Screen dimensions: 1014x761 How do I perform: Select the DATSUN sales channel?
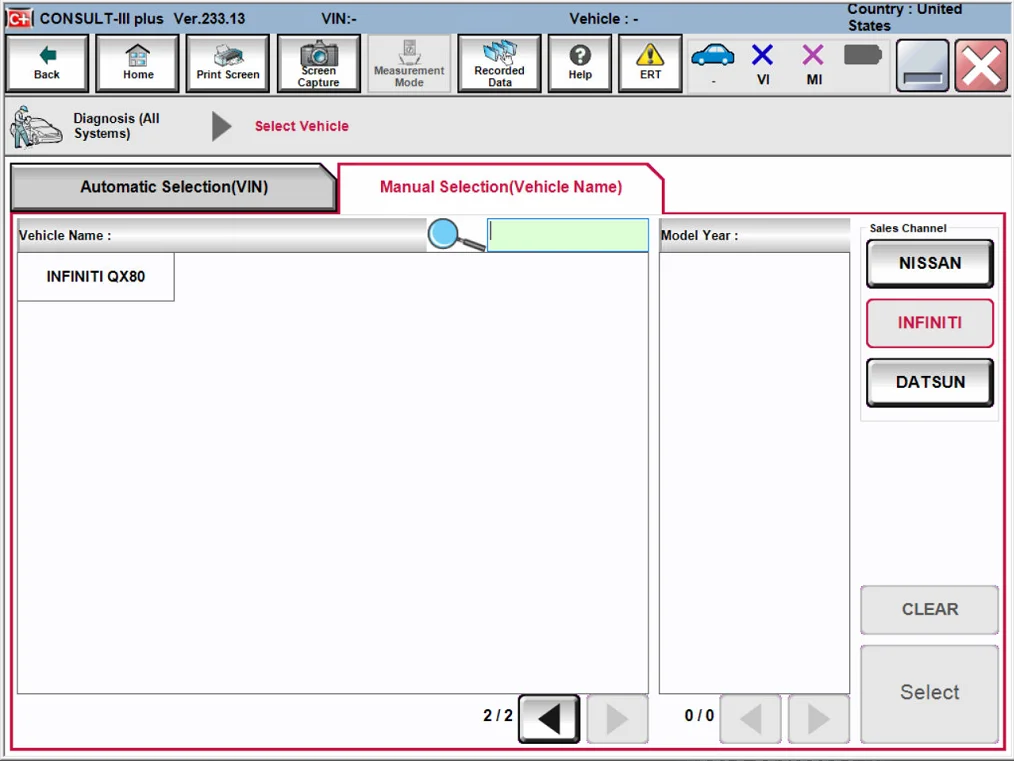tap(929, 383)
